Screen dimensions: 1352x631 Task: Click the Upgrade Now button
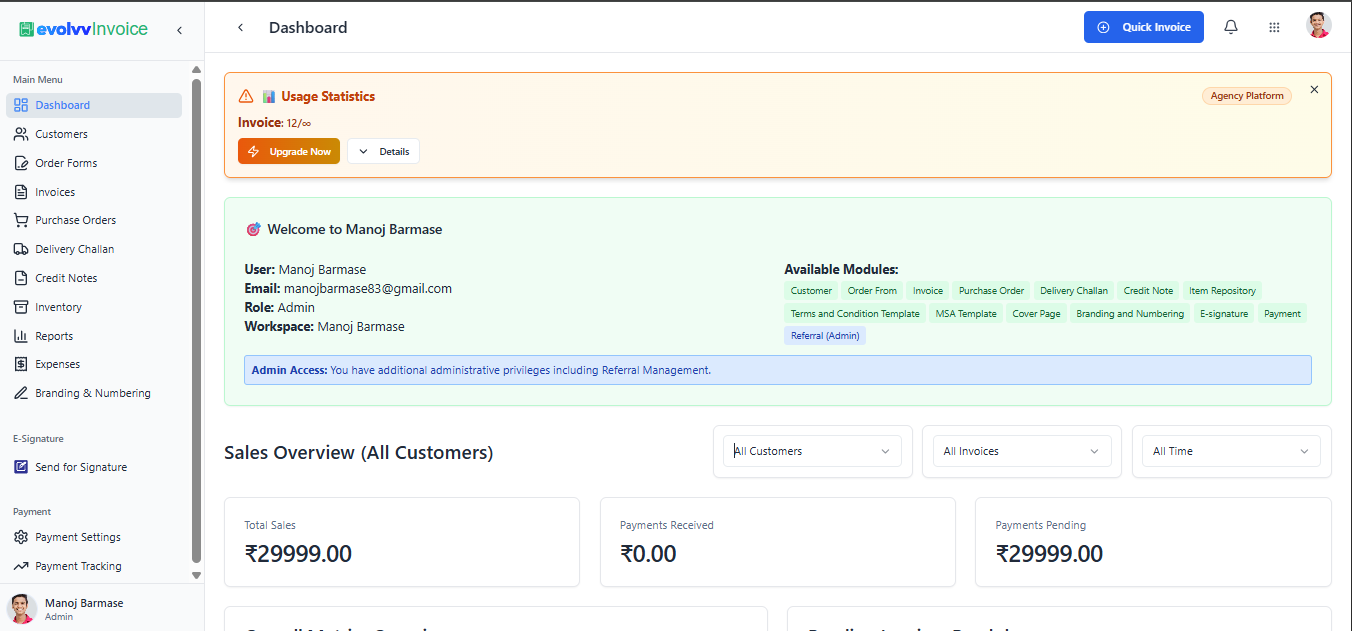289,151
